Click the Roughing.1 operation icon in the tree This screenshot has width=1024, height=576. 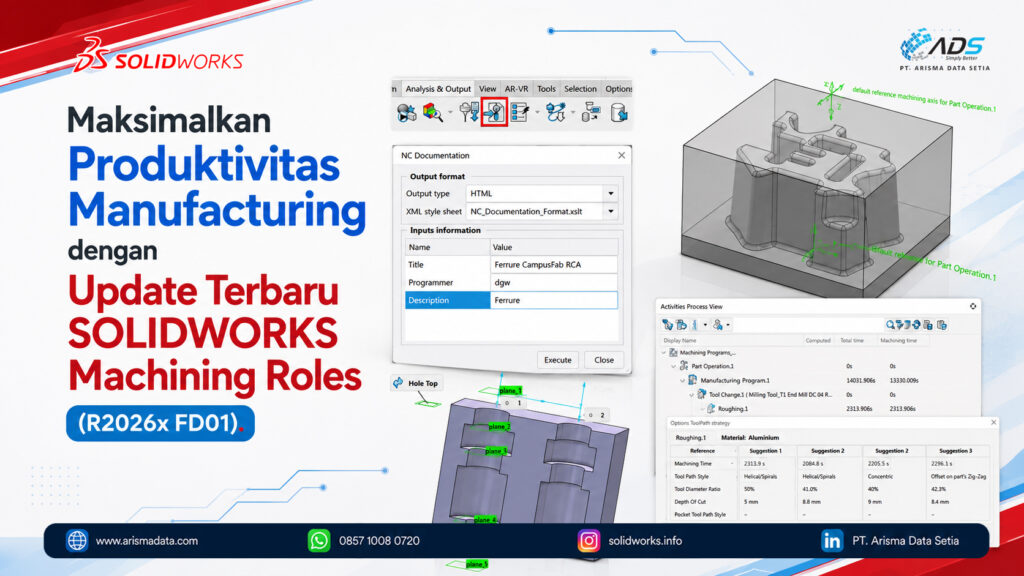tap(711, 409)
